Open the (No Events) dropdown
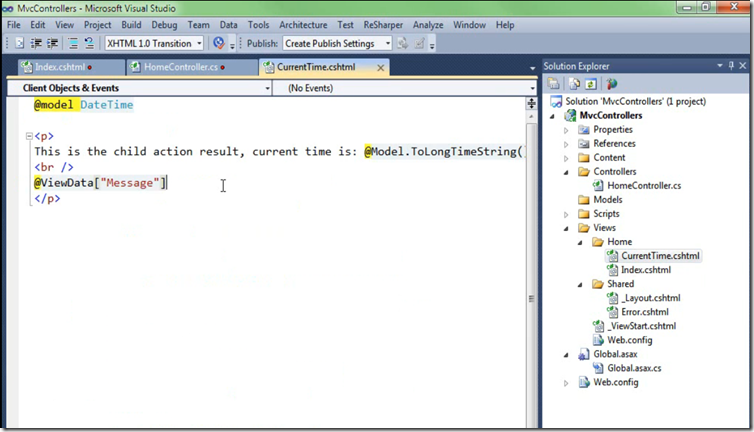This screenshot has height=432, width=754. [x=532, y=88]
